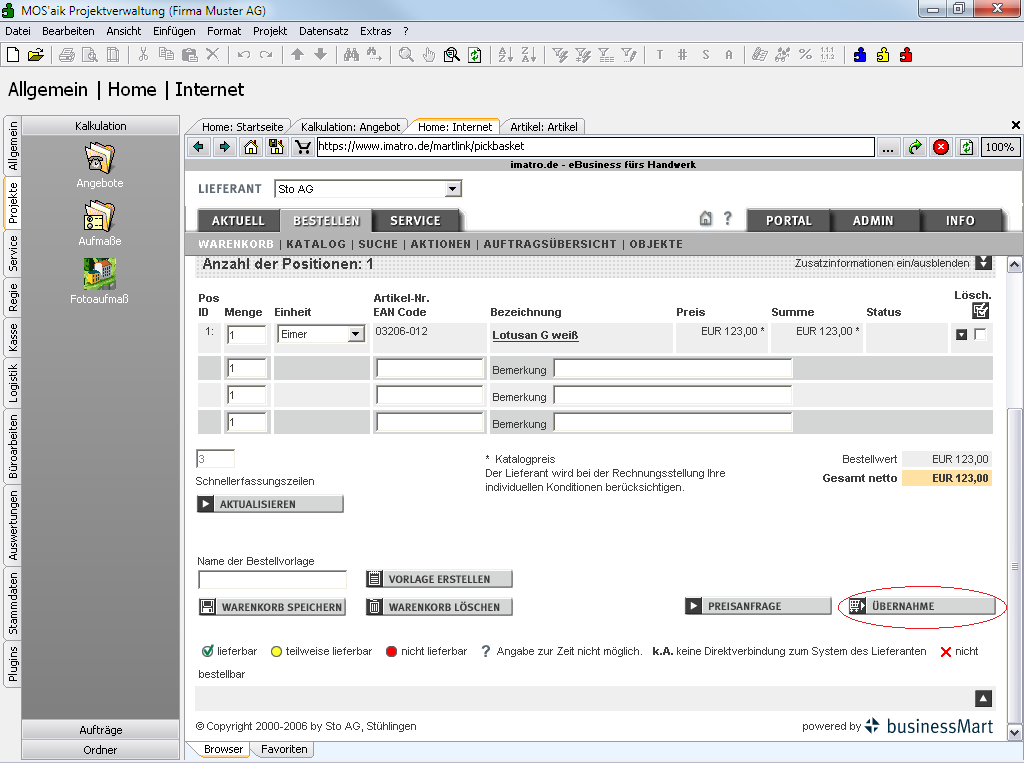Select the Favoriten bottom tab

[284, 749]
